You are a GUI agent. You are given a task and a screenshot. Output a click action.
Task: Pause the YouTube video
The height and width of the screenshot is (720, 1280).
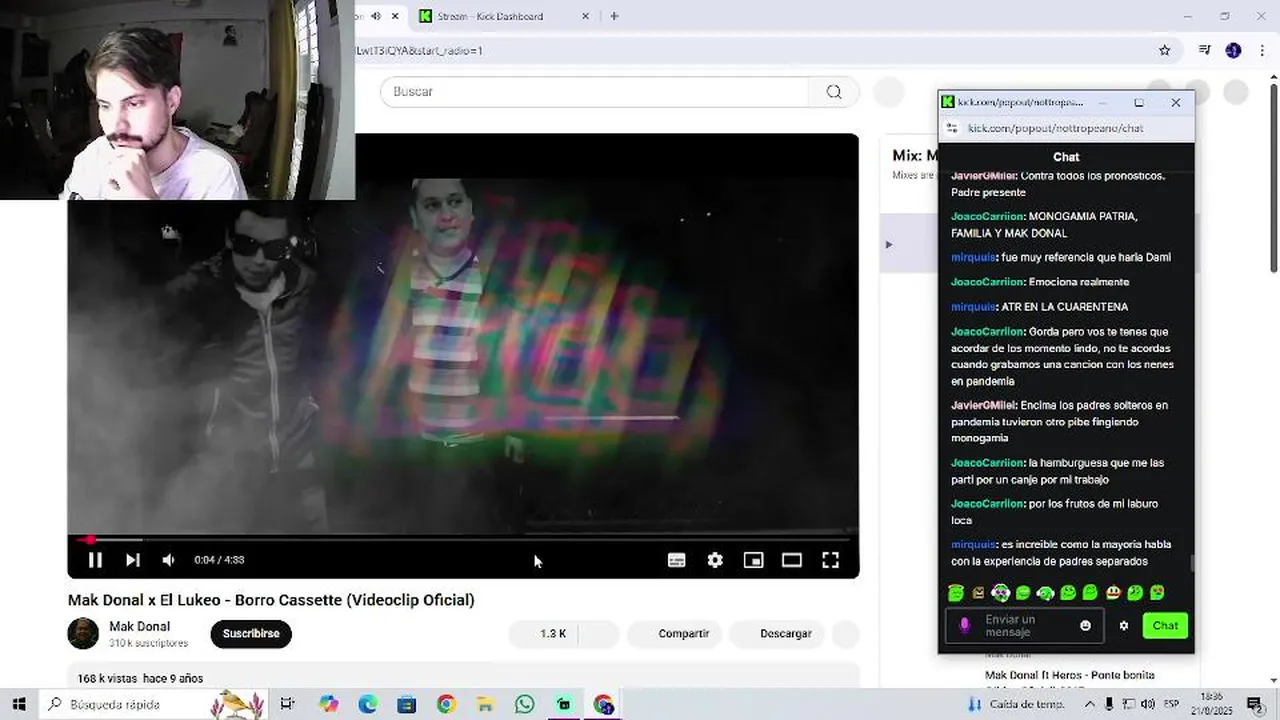[x=95, y=560]
